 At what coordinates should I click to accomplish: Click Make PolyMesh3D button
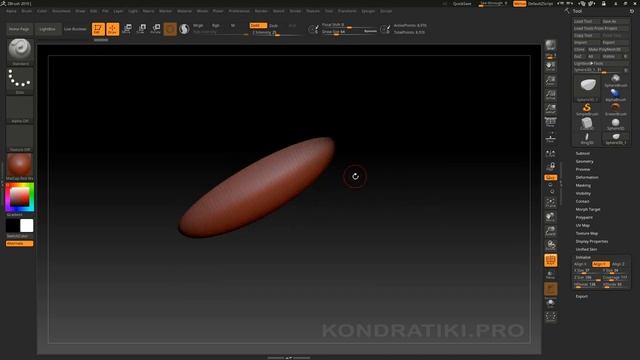[x=607, y=49]
